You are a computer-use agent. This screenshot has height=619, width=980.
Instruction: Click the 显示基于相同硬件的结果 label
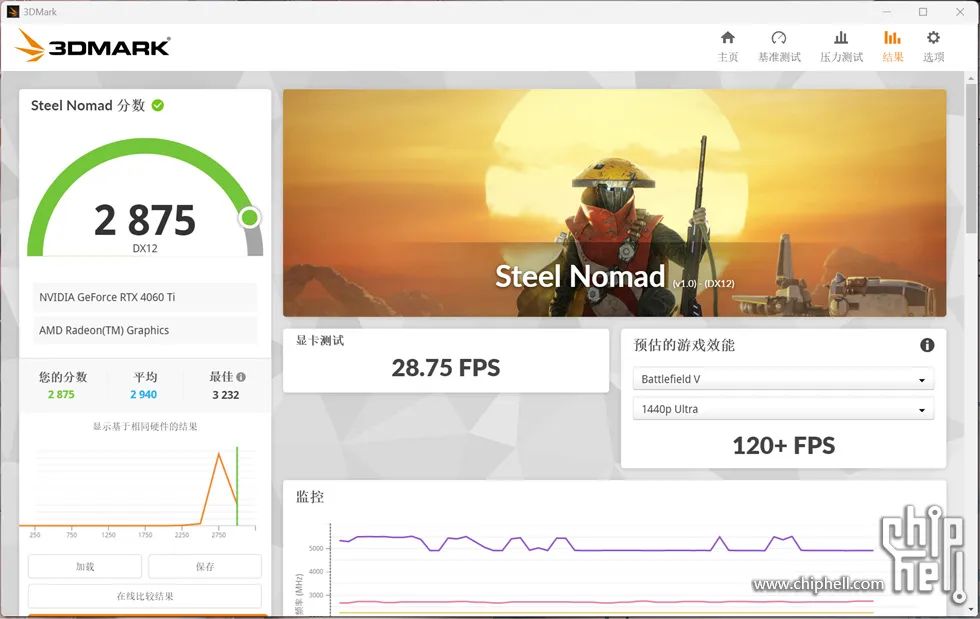coord(145,426)
